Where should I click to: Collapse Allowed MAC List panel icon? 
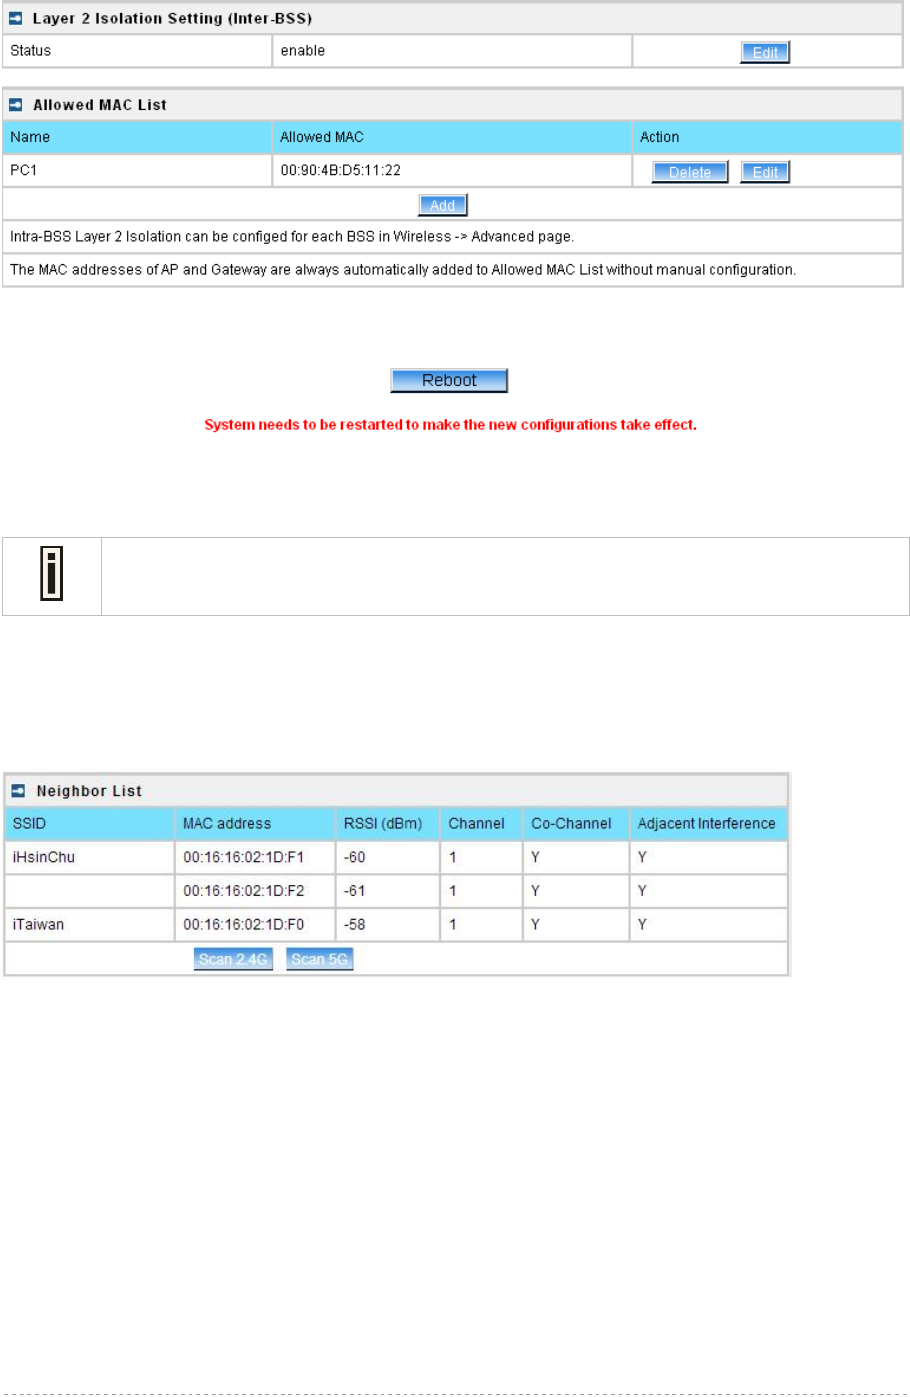16,105
